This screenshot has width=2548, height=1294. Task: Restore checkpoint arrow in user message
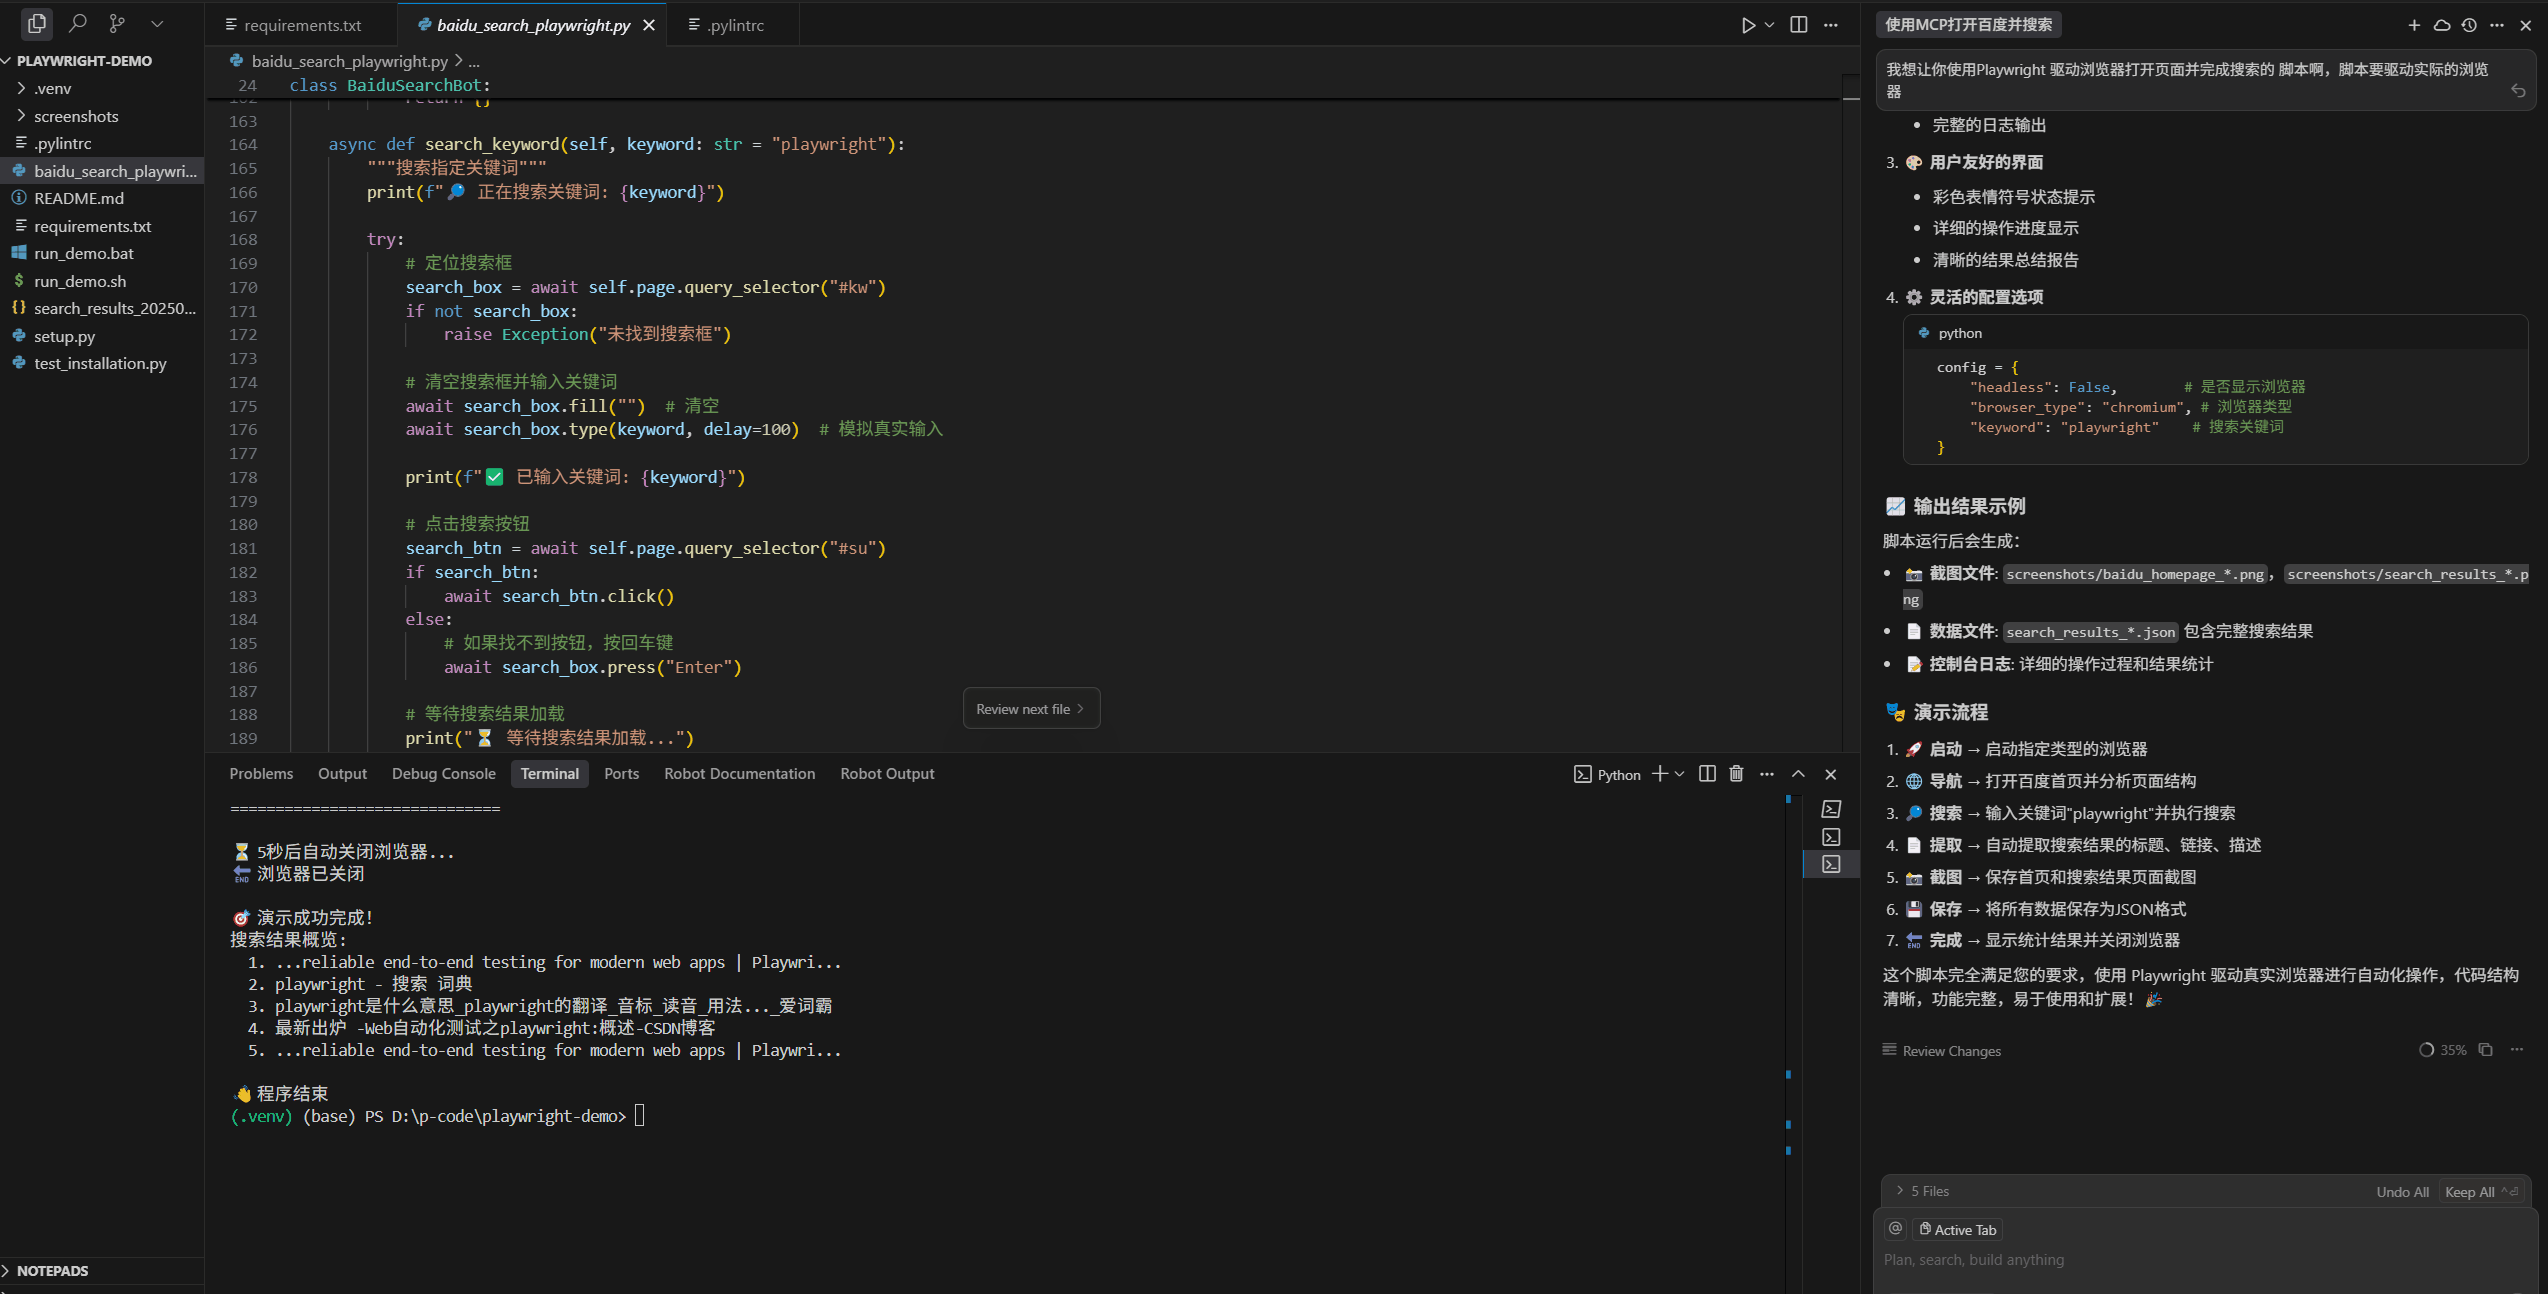[x=2518, y=91]
